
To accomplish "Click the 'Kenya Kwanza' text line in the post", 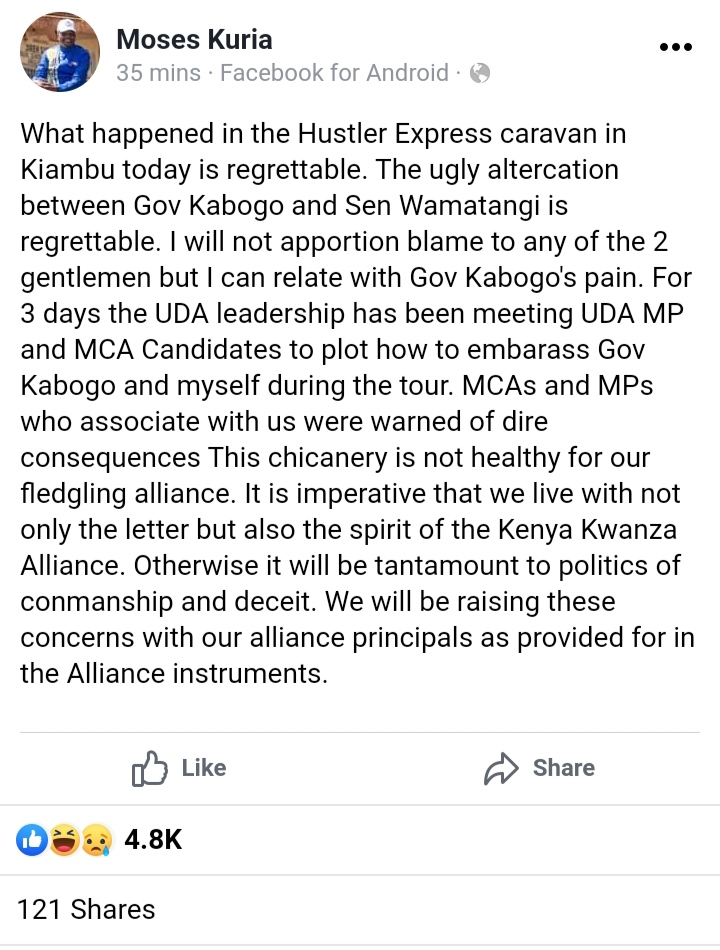I will point(348,530).
